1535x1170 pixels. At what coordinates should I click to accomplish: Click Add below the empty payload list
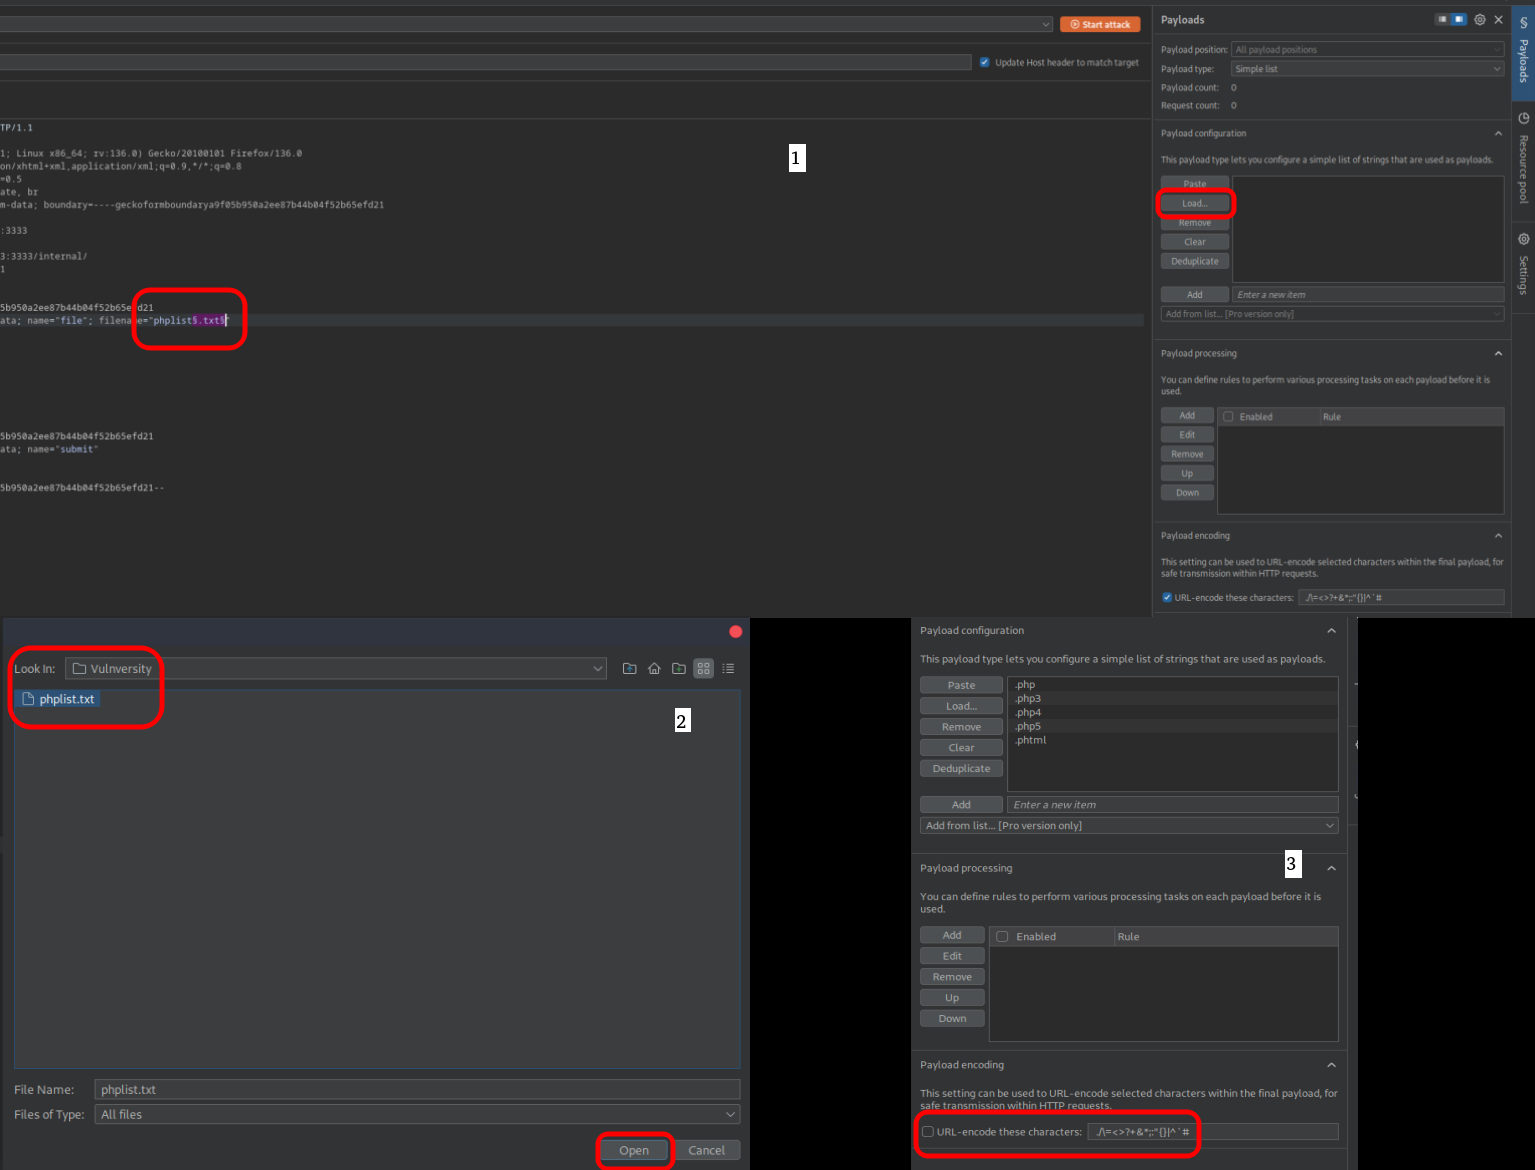(x=1195, y=295)
